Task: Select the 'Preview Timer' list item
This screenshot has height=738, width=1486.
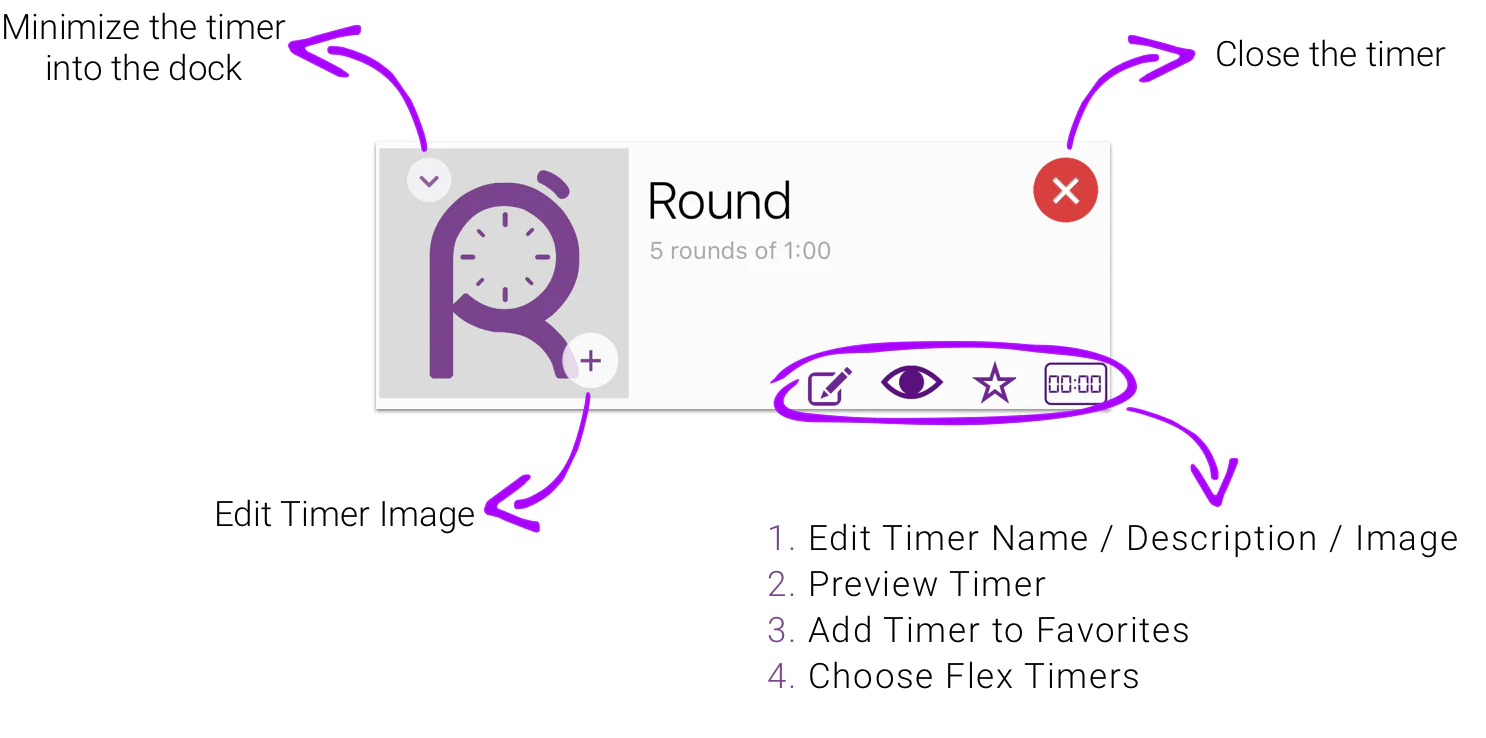Action: pos(926,584)
